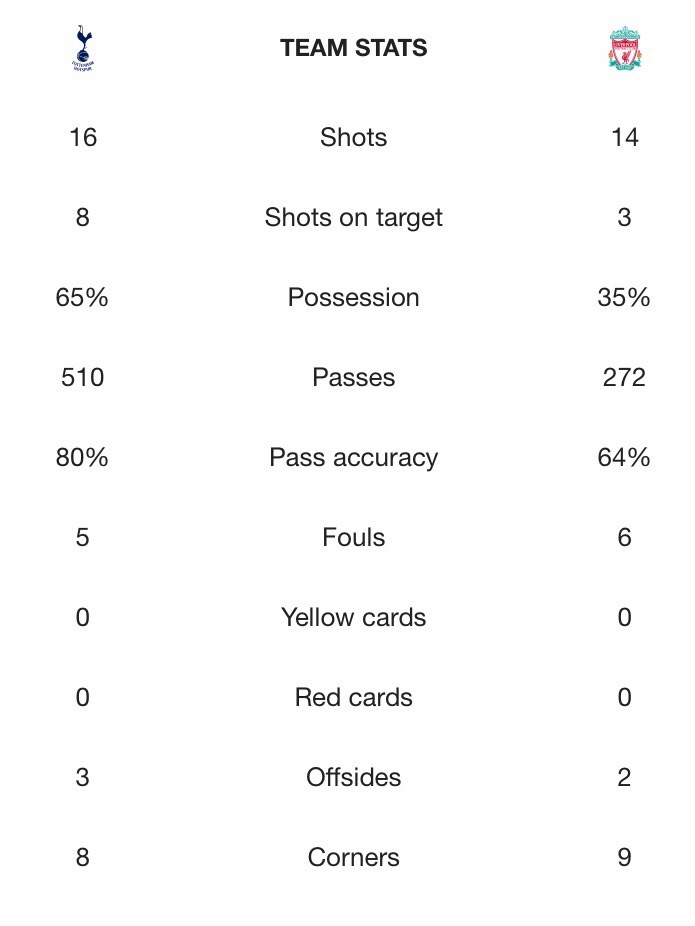This screenshot has width=695, height=926.
Task: Click the 64% pass accuracy value
Action: [624, 457]
